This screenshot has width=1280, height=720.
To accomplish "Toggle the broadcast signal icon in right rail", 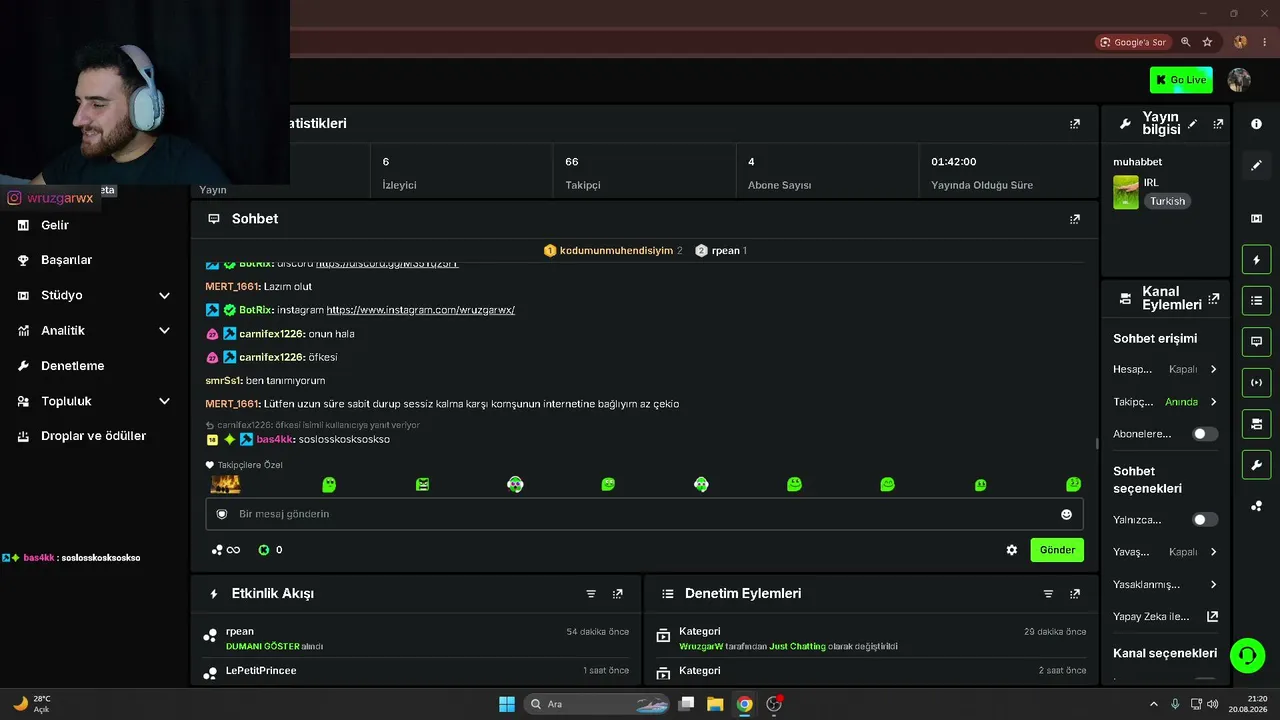I will [1256, 383].
